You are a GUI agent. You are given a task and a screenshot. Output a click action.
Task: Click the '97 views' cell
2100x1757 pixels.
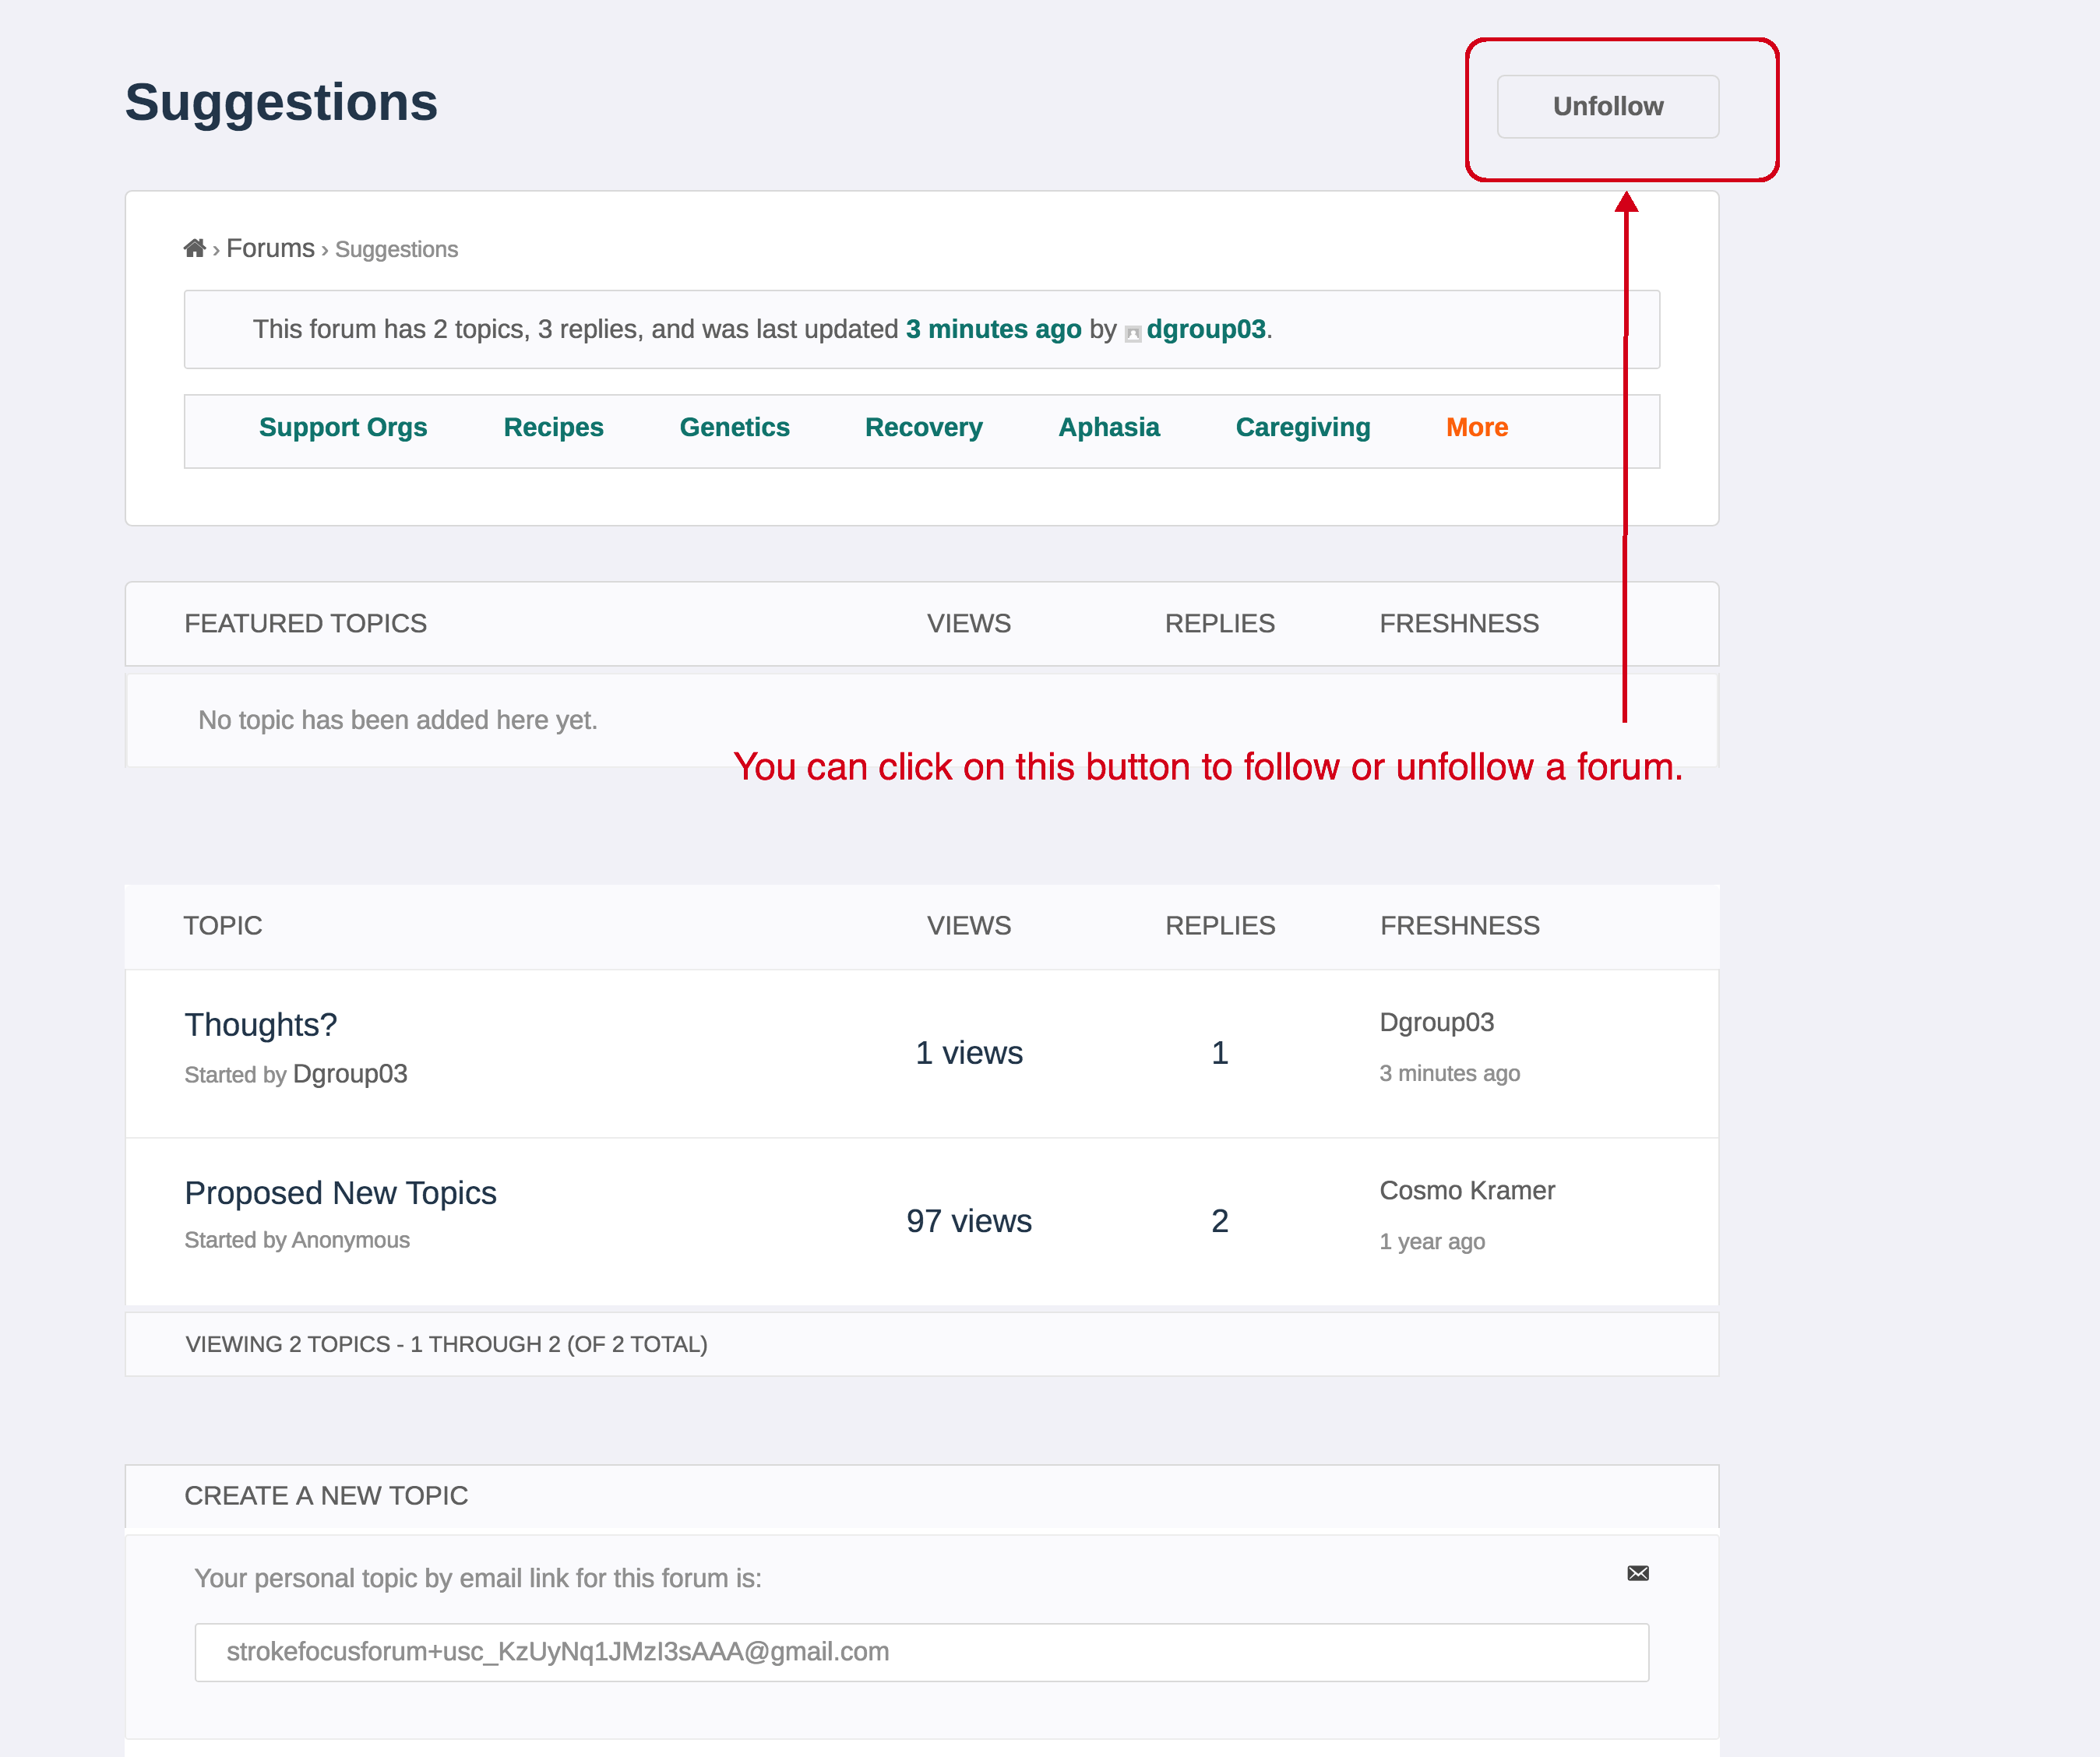pyautogui.click(x=969, y=1221)
